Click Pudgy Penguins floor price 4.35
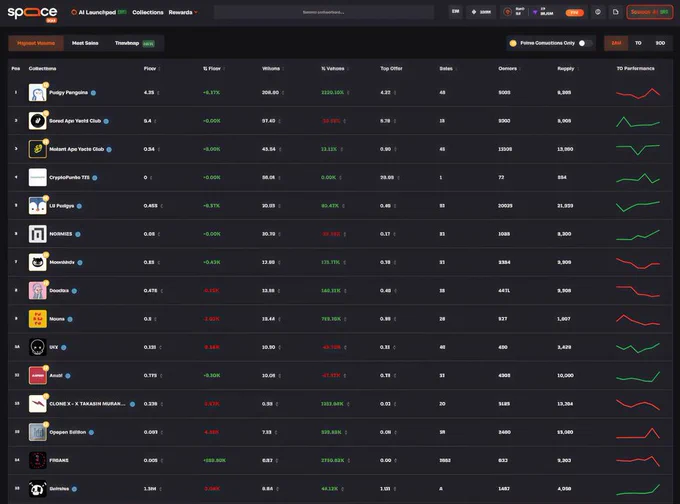Screen dimensions: 680x504 (149, 92)
